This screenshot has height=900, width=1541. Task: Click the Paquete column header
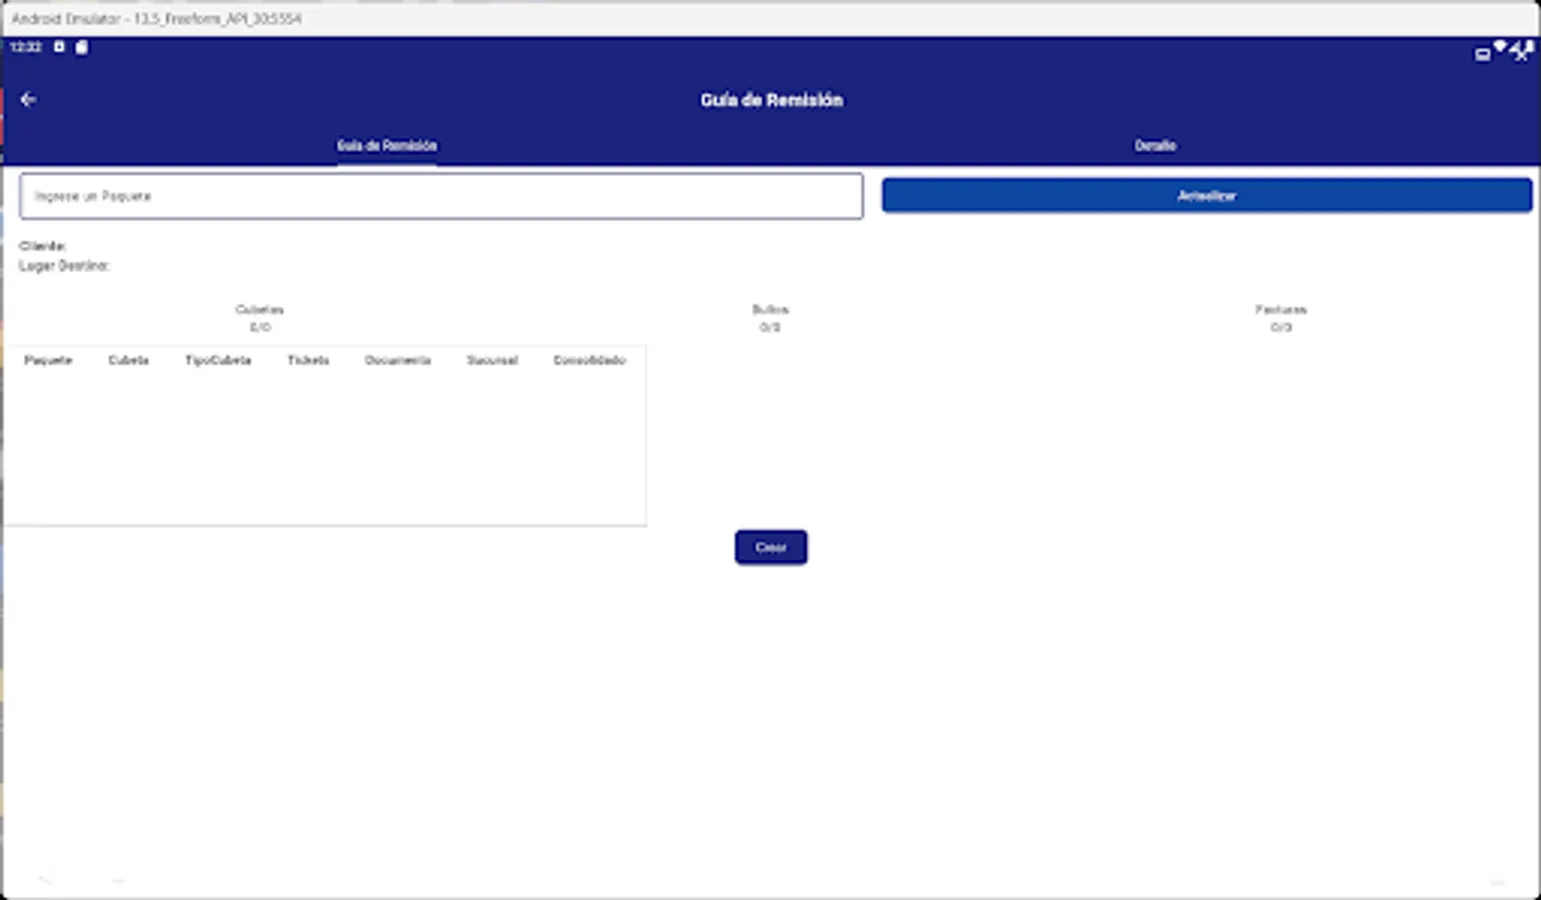[48, 360]
